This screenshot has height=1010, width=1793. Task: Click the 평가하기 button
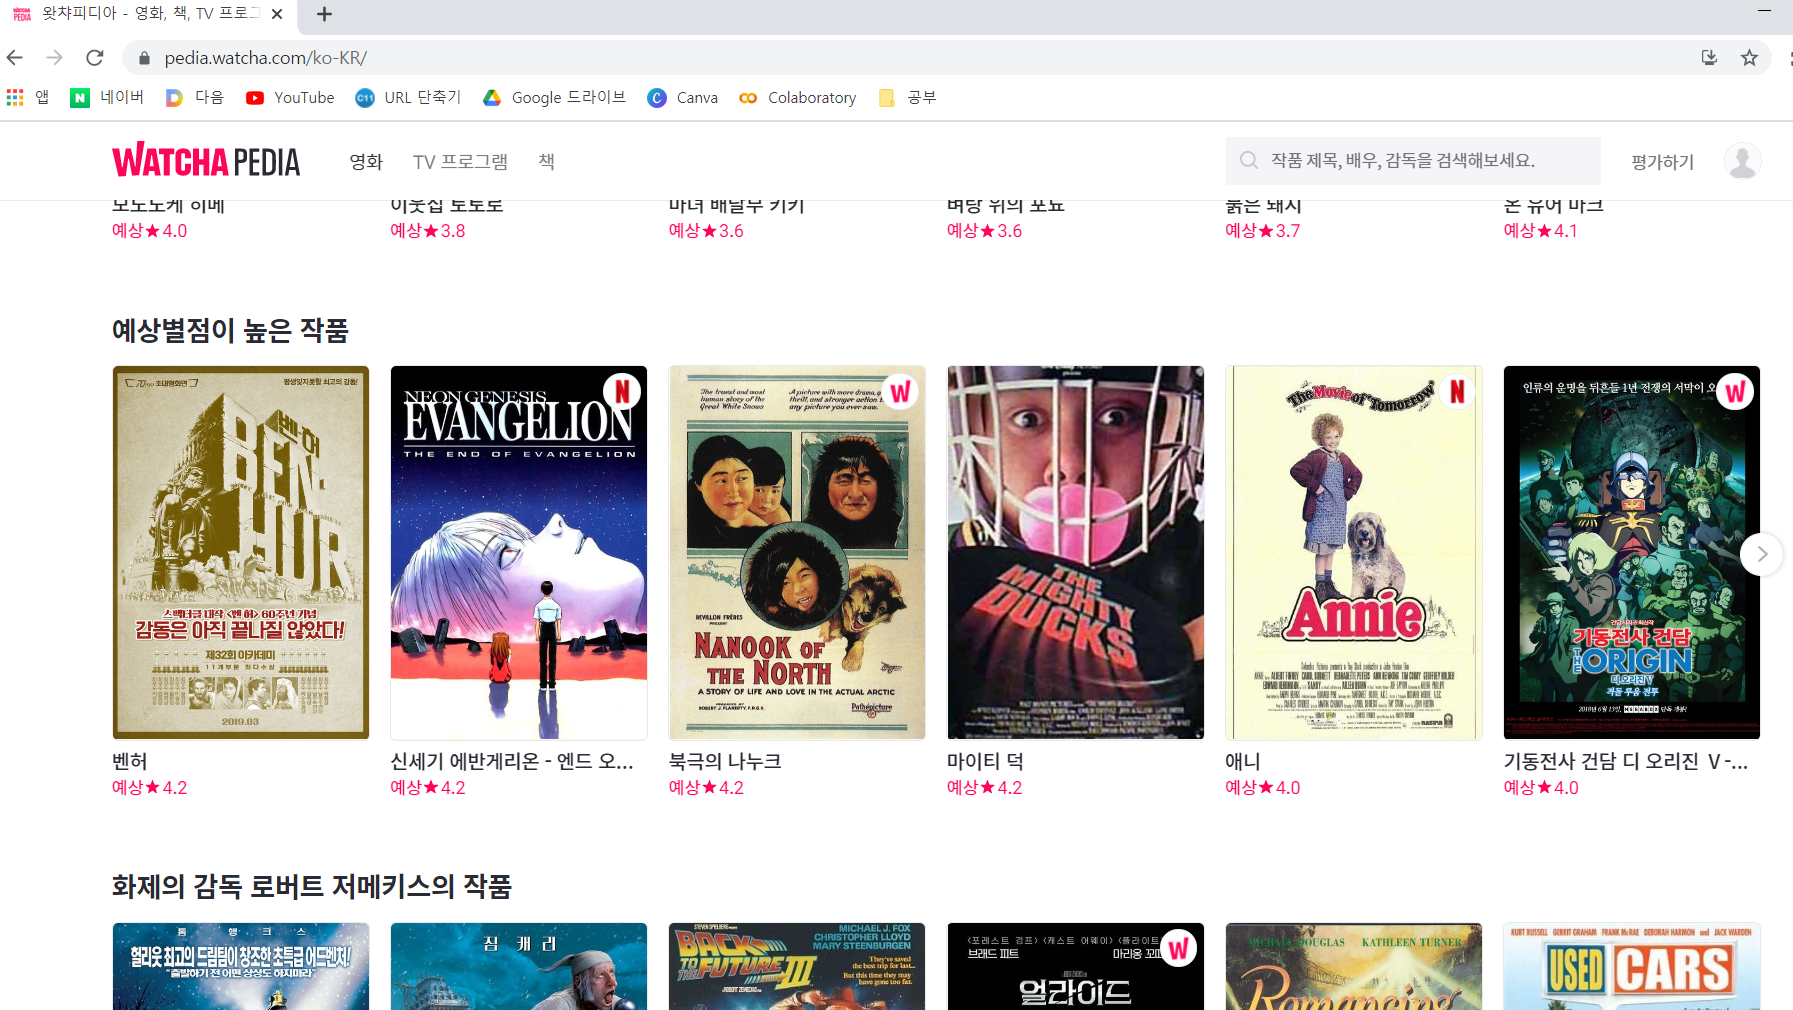pyautogui.click(x=1662, y=161)
